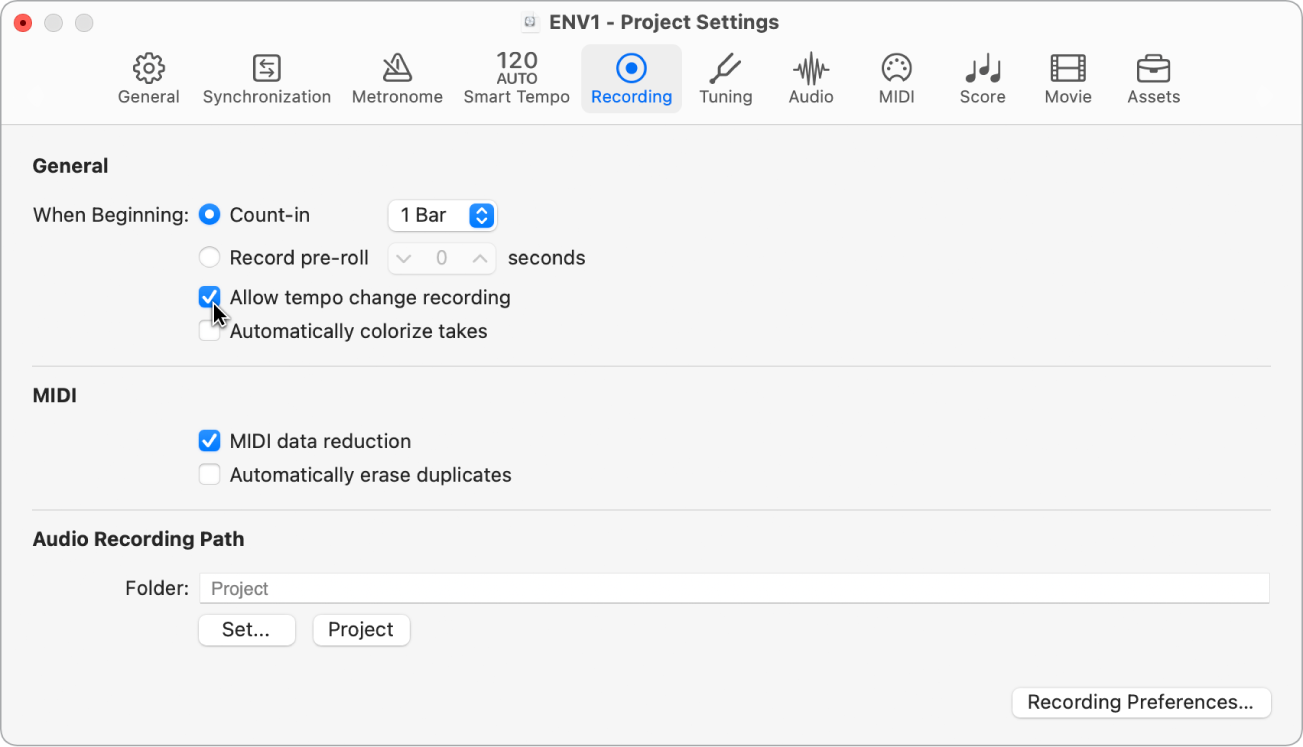
Task: Open the General settings gear icon
Action: [149, 79]
